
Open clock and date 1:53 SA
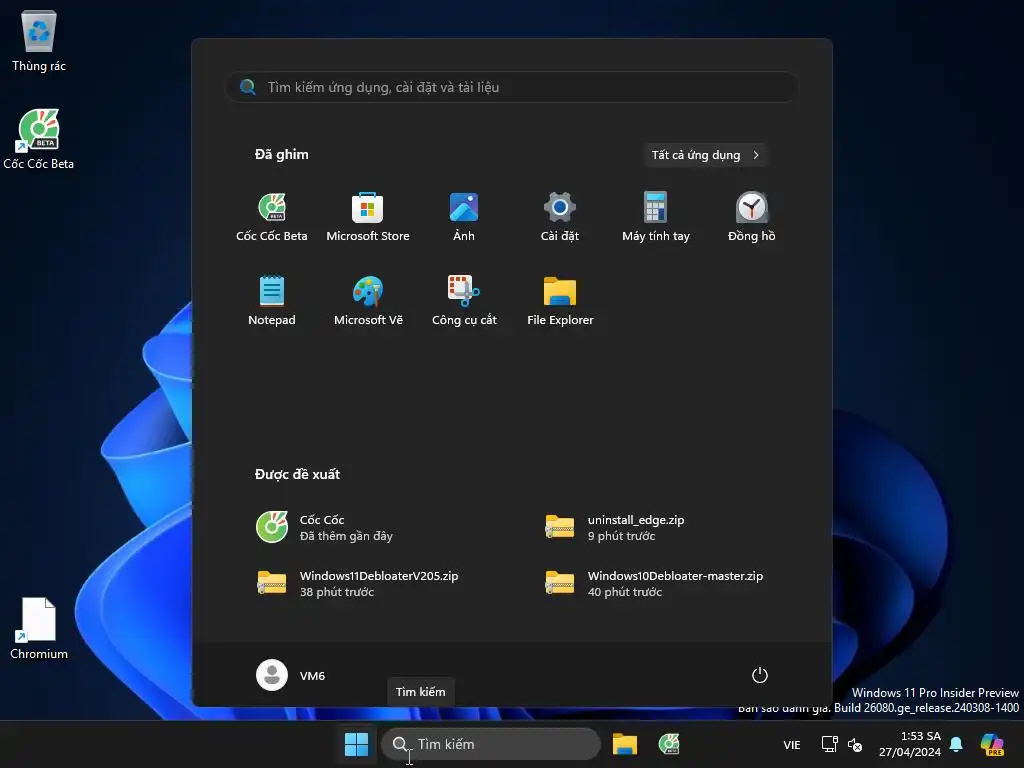pyautogui.click(x=910, y=744)
